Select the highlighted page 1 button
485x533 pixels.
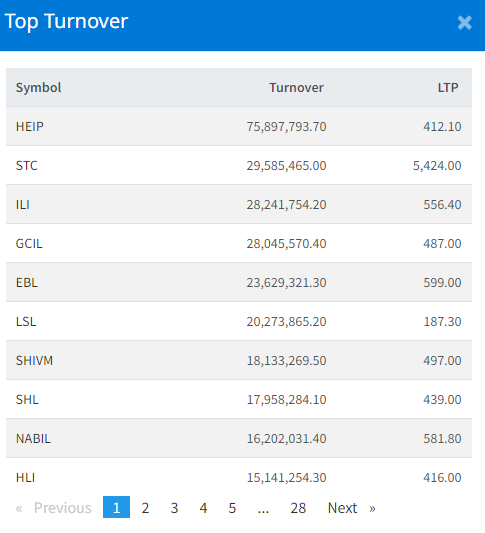point(116,507)
